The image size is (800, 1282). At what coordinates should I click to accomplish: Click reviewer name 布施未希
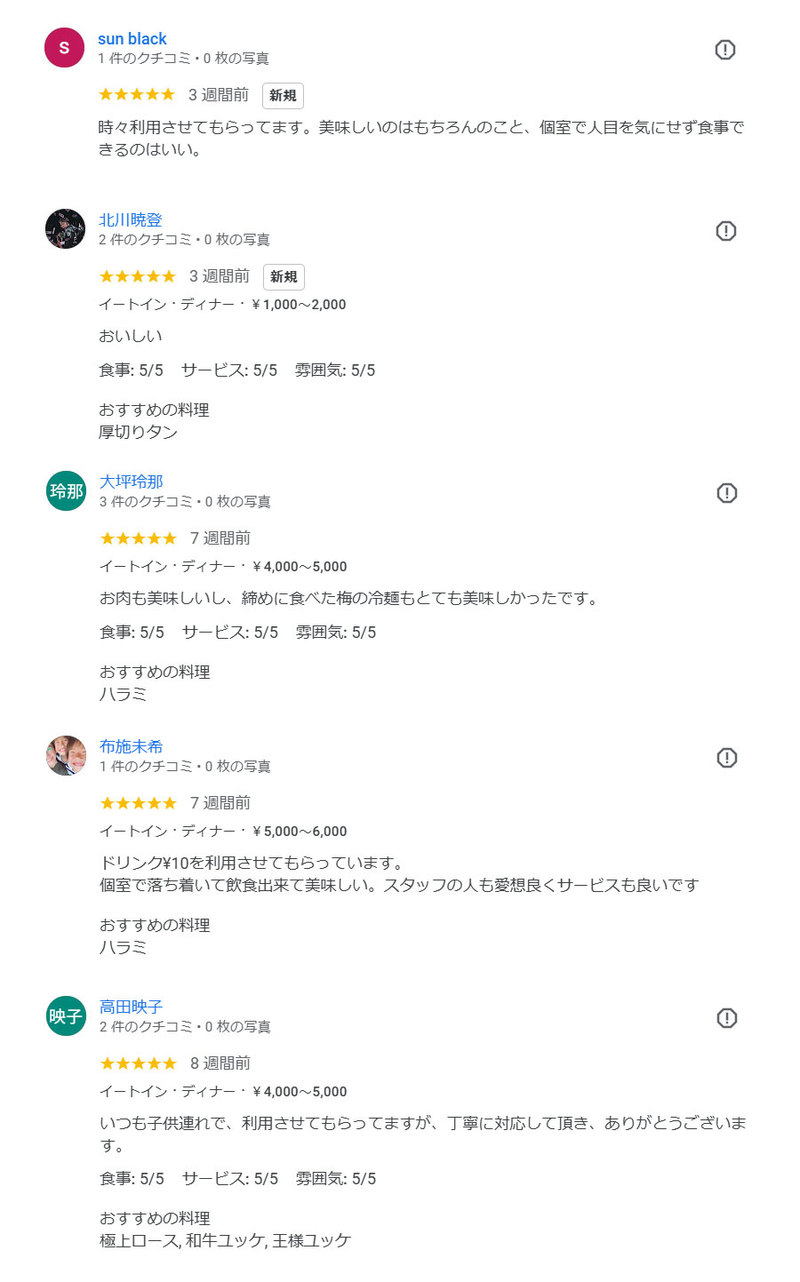tap(131, 746)
